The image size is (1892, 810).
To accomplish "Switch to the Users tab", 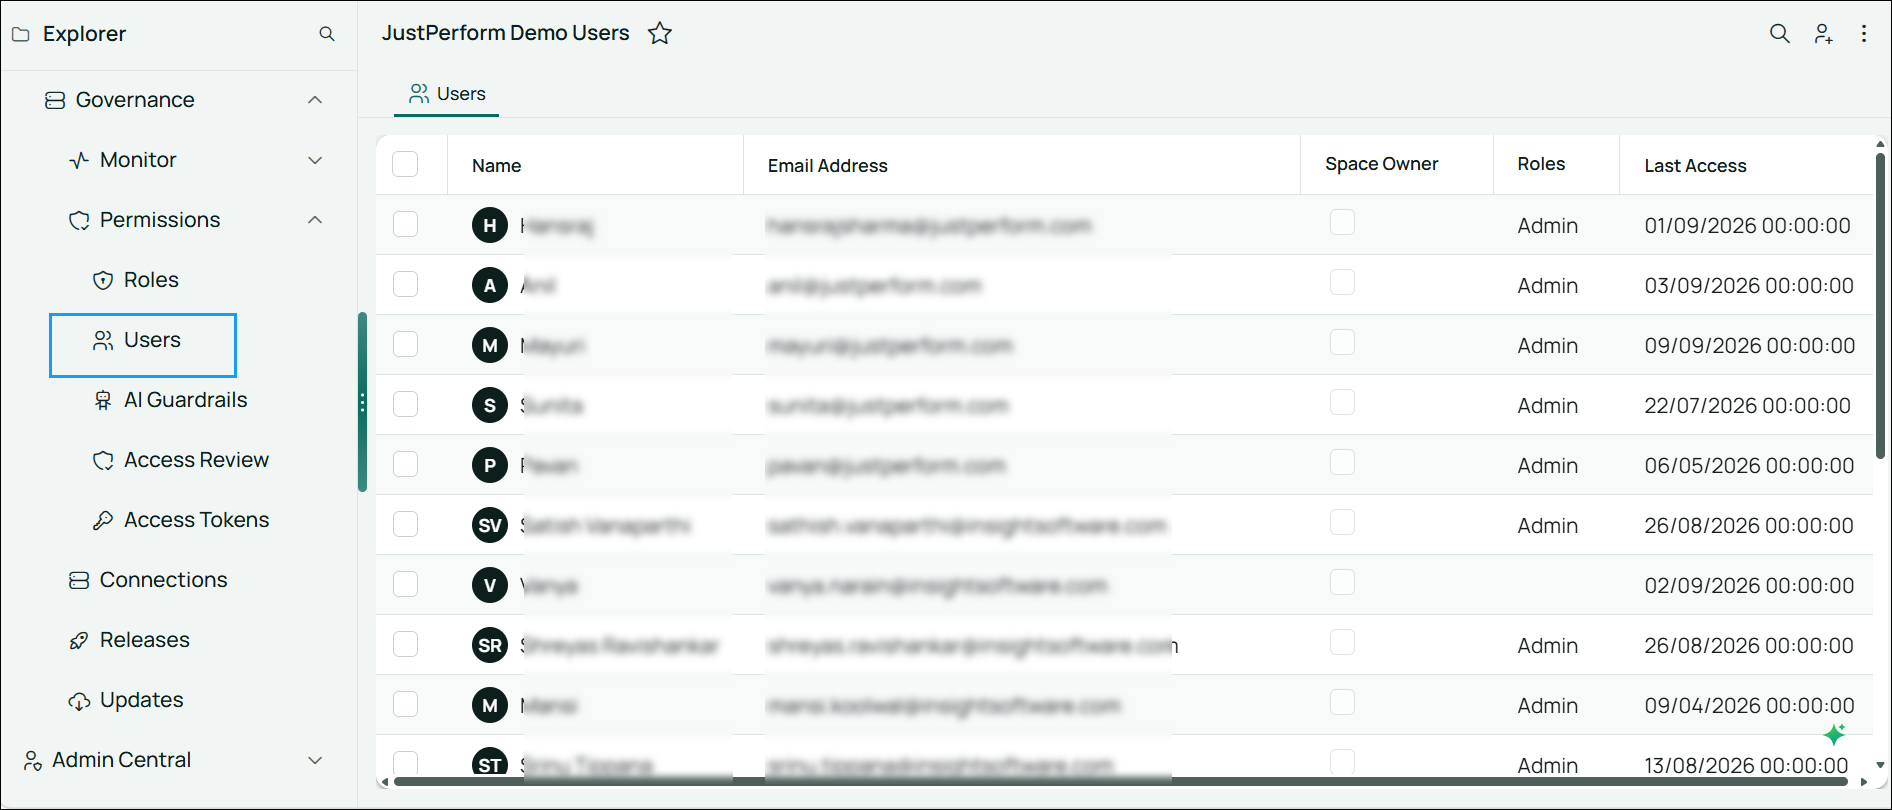I will click(x=447, y=94).
